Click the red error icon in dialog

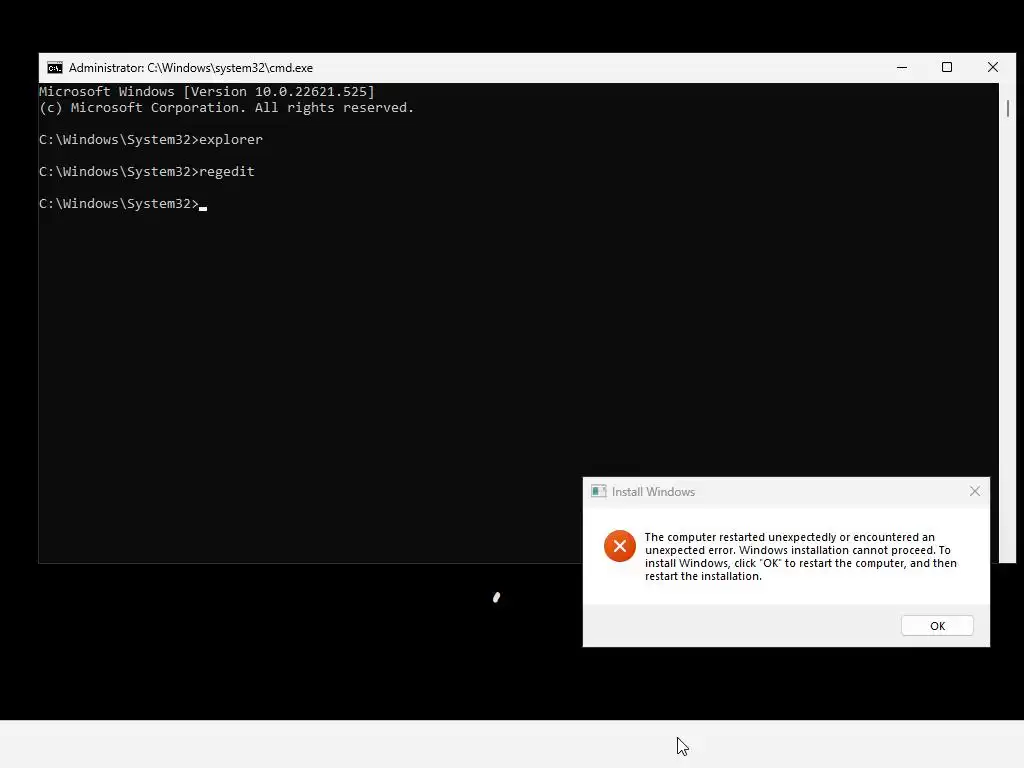620,546
